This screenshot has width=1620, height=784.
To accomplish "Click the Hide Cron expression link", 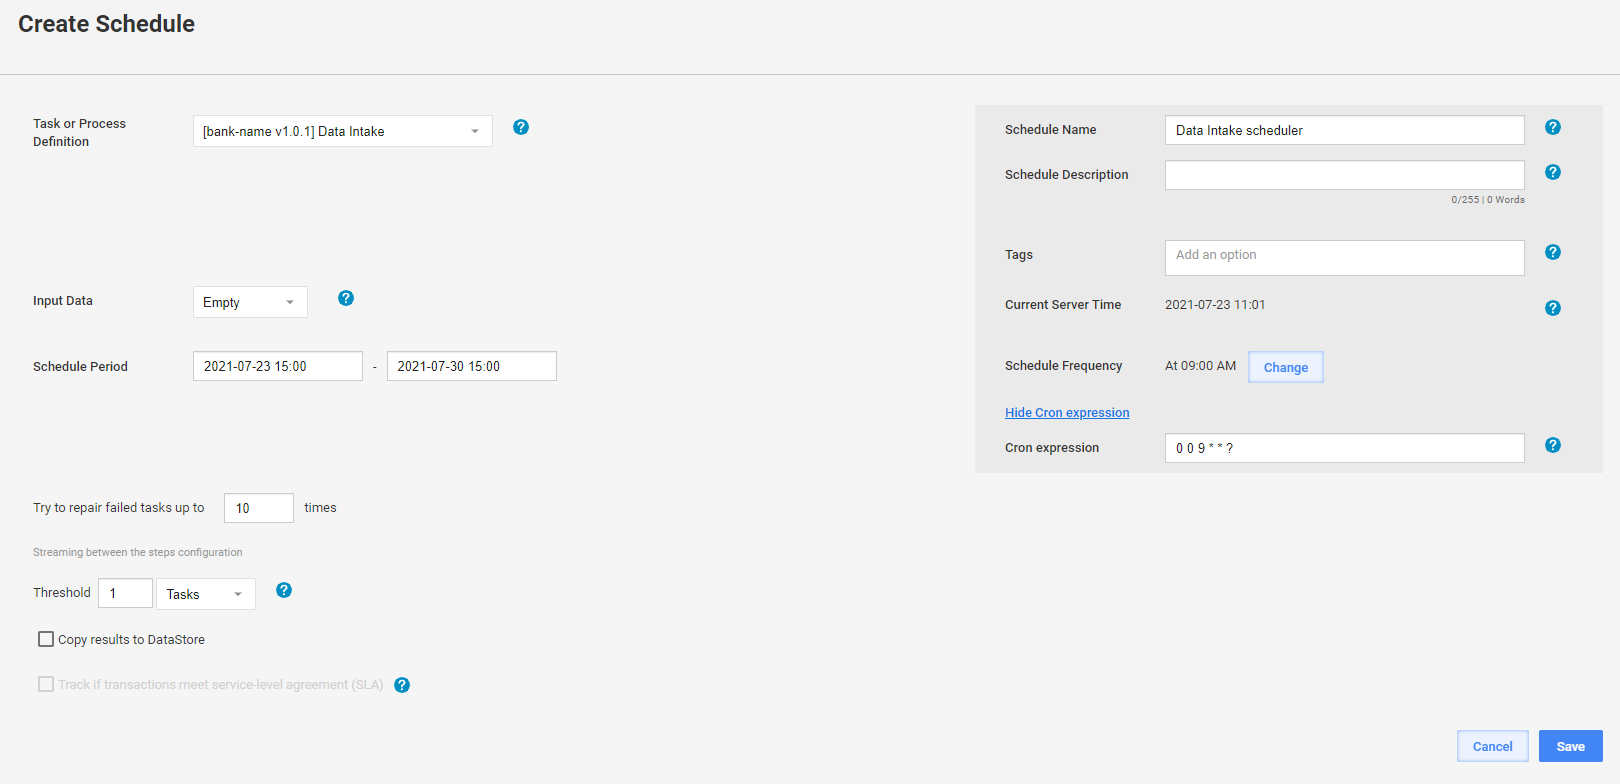I will point(1067,413).
